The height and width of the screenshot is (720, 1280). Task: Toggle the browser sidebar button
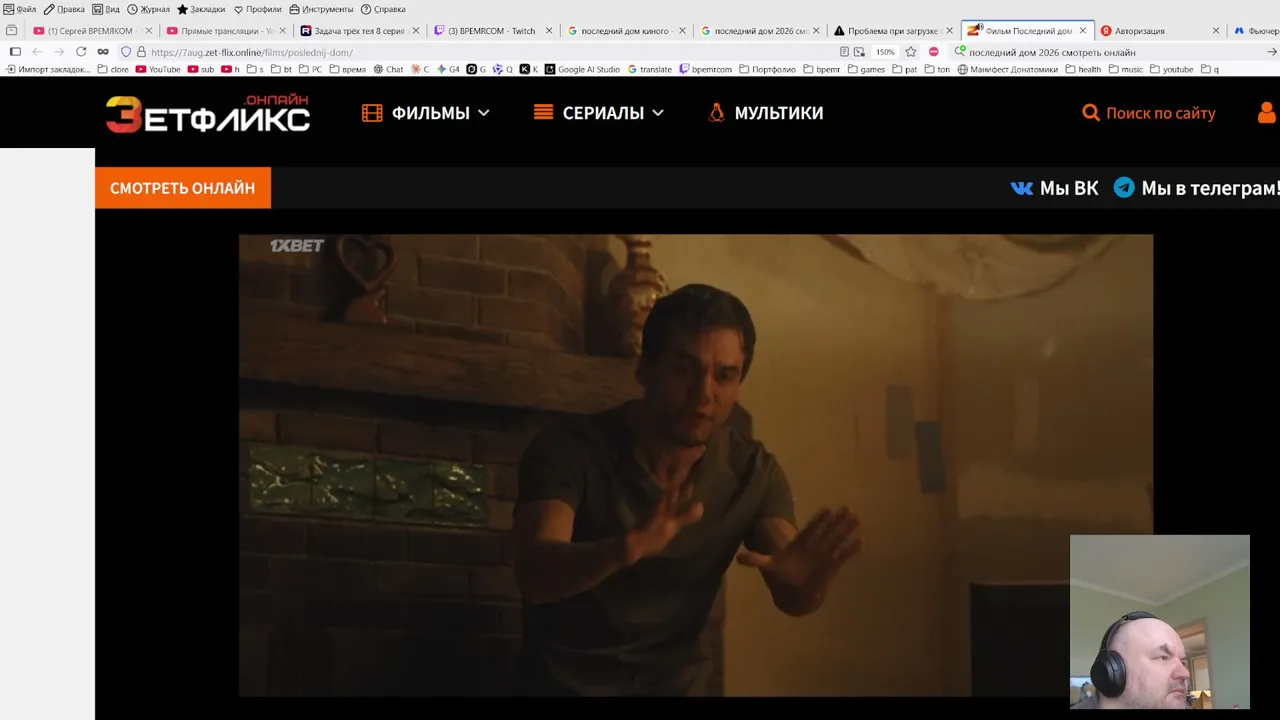[15, 52]
